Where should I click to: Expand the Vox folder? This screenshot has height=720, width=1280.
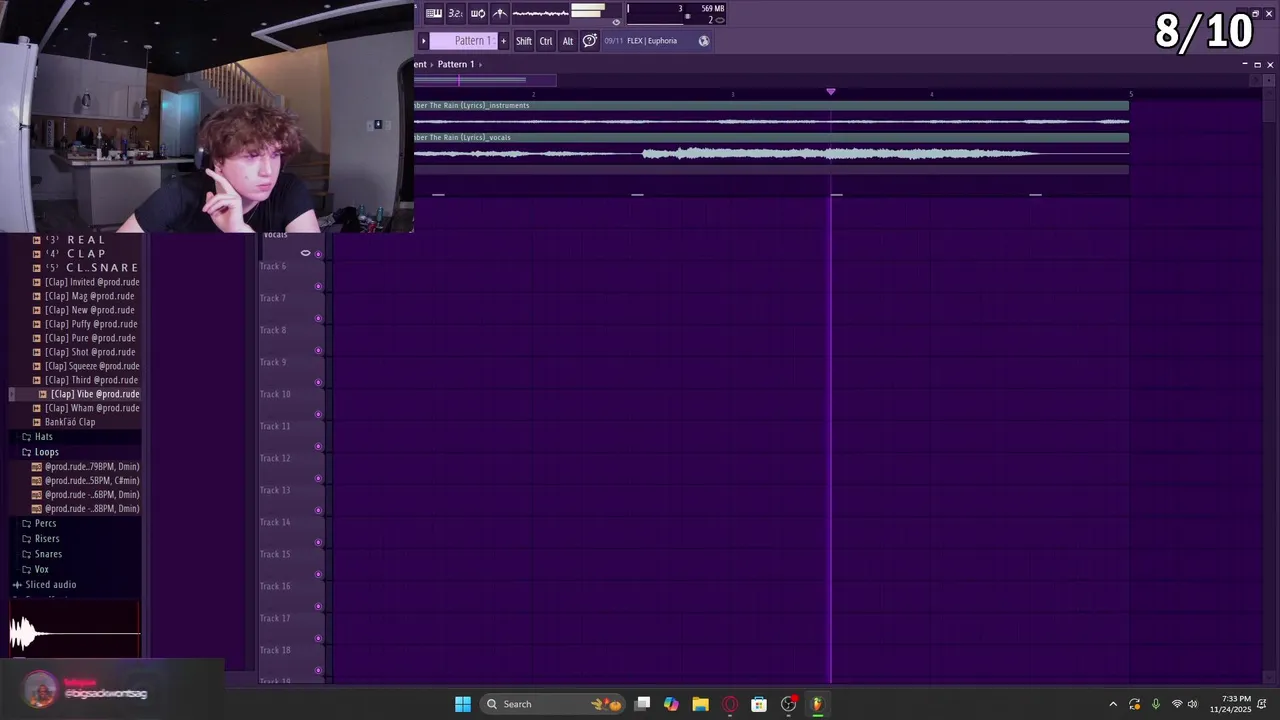36,569
